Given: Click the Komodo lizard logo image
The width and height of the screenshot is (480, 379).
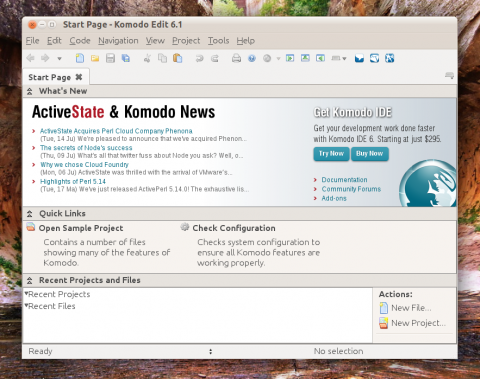Looking at the screenshot, I should [x=428, y=183].
